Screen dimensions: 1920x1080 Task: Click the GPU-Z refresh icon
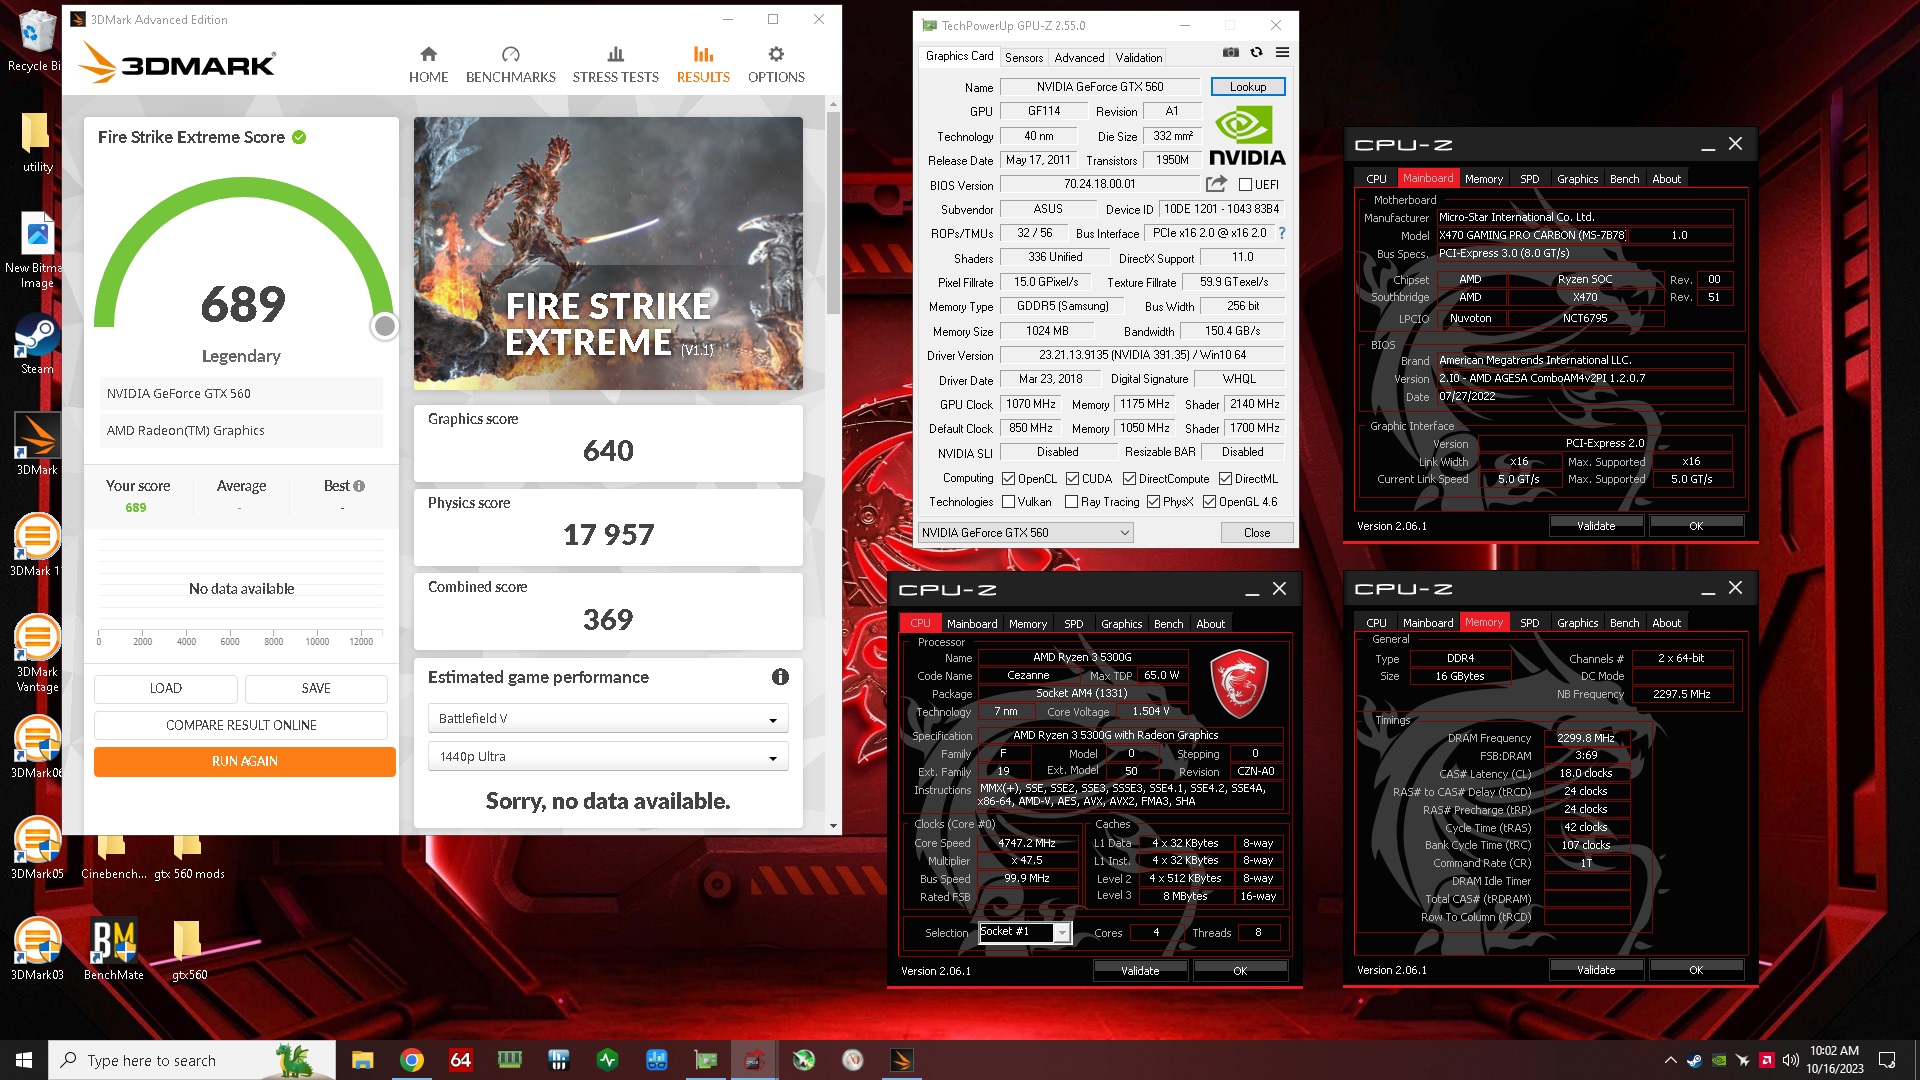(x=1256, y=52)
